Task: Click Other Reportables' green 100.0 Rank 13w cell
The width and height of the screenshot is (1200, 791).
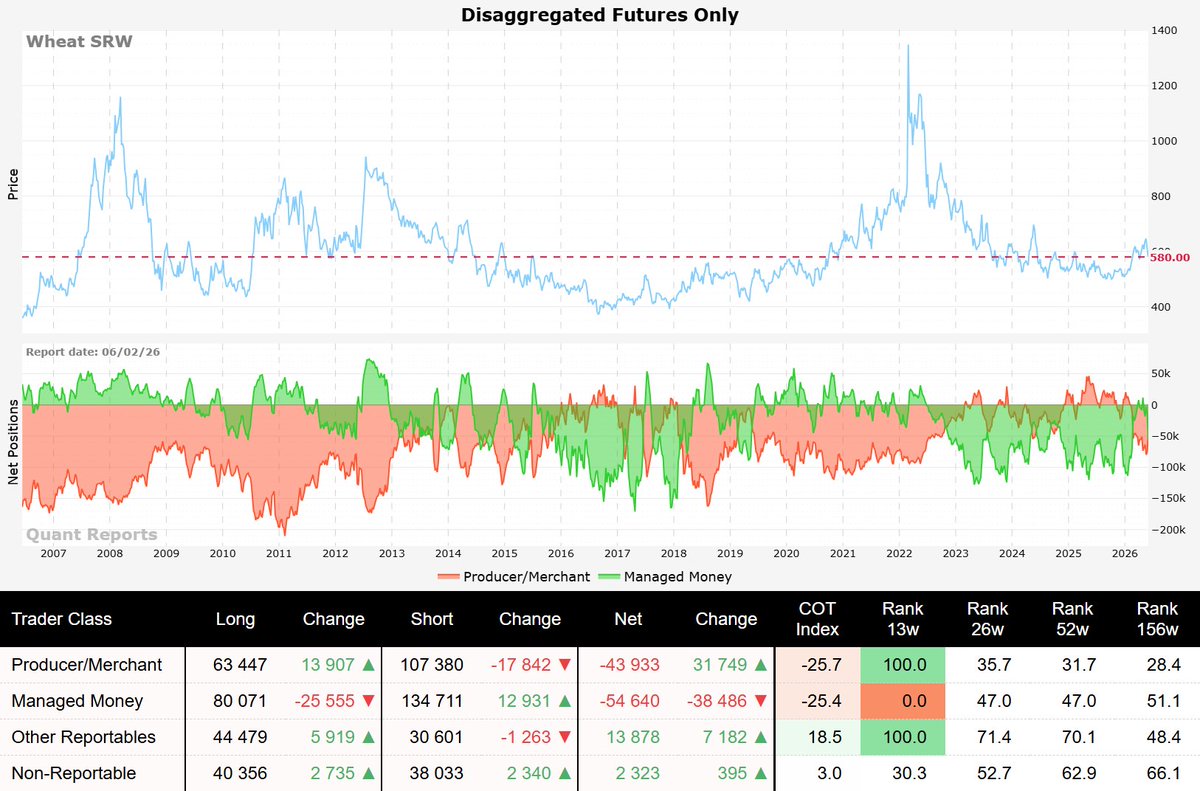Action: (x=903, y=737)
